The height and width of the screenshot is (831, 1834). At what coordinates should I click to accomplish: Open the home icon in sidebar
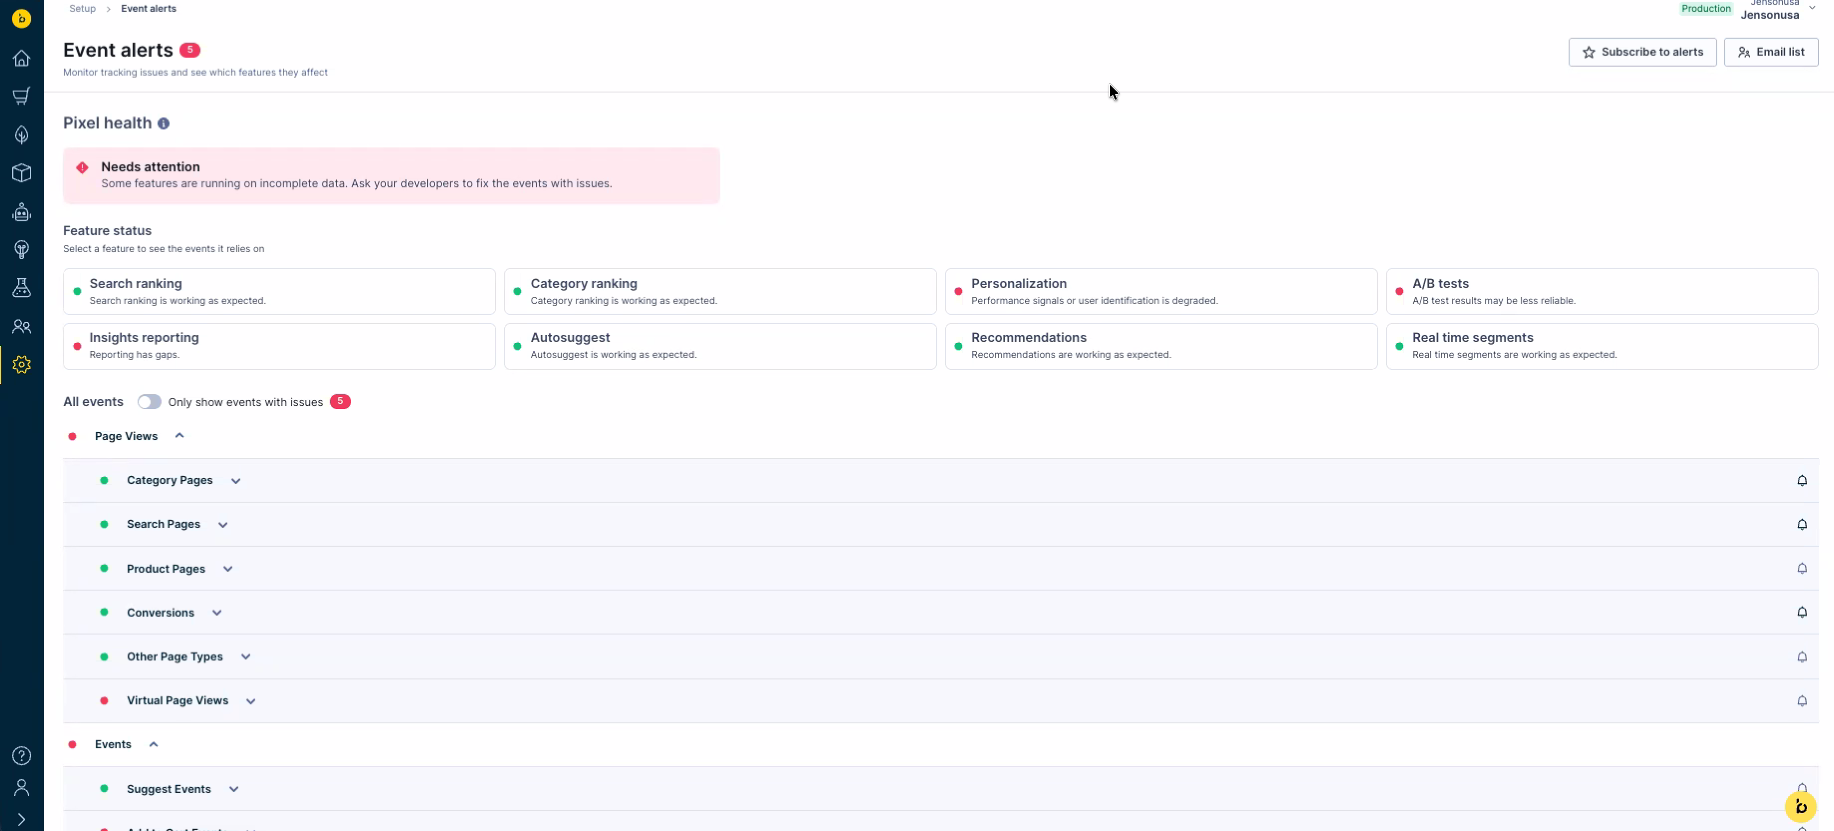(21, 58)
